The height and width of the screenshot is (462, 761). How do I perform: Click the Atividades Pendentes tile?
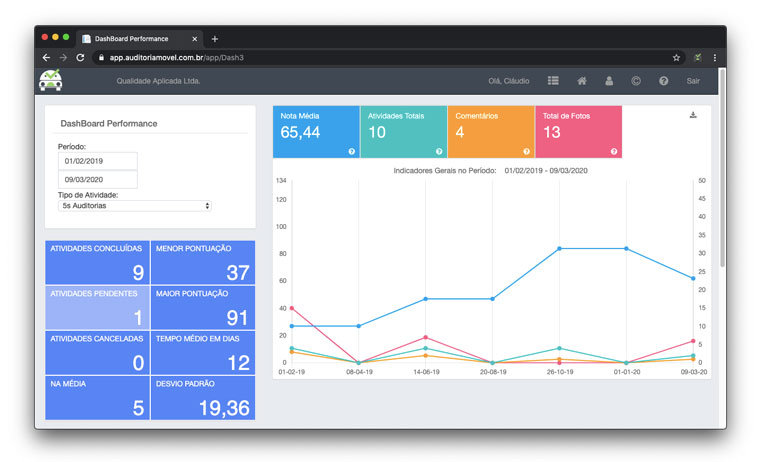tap(97, 307)
